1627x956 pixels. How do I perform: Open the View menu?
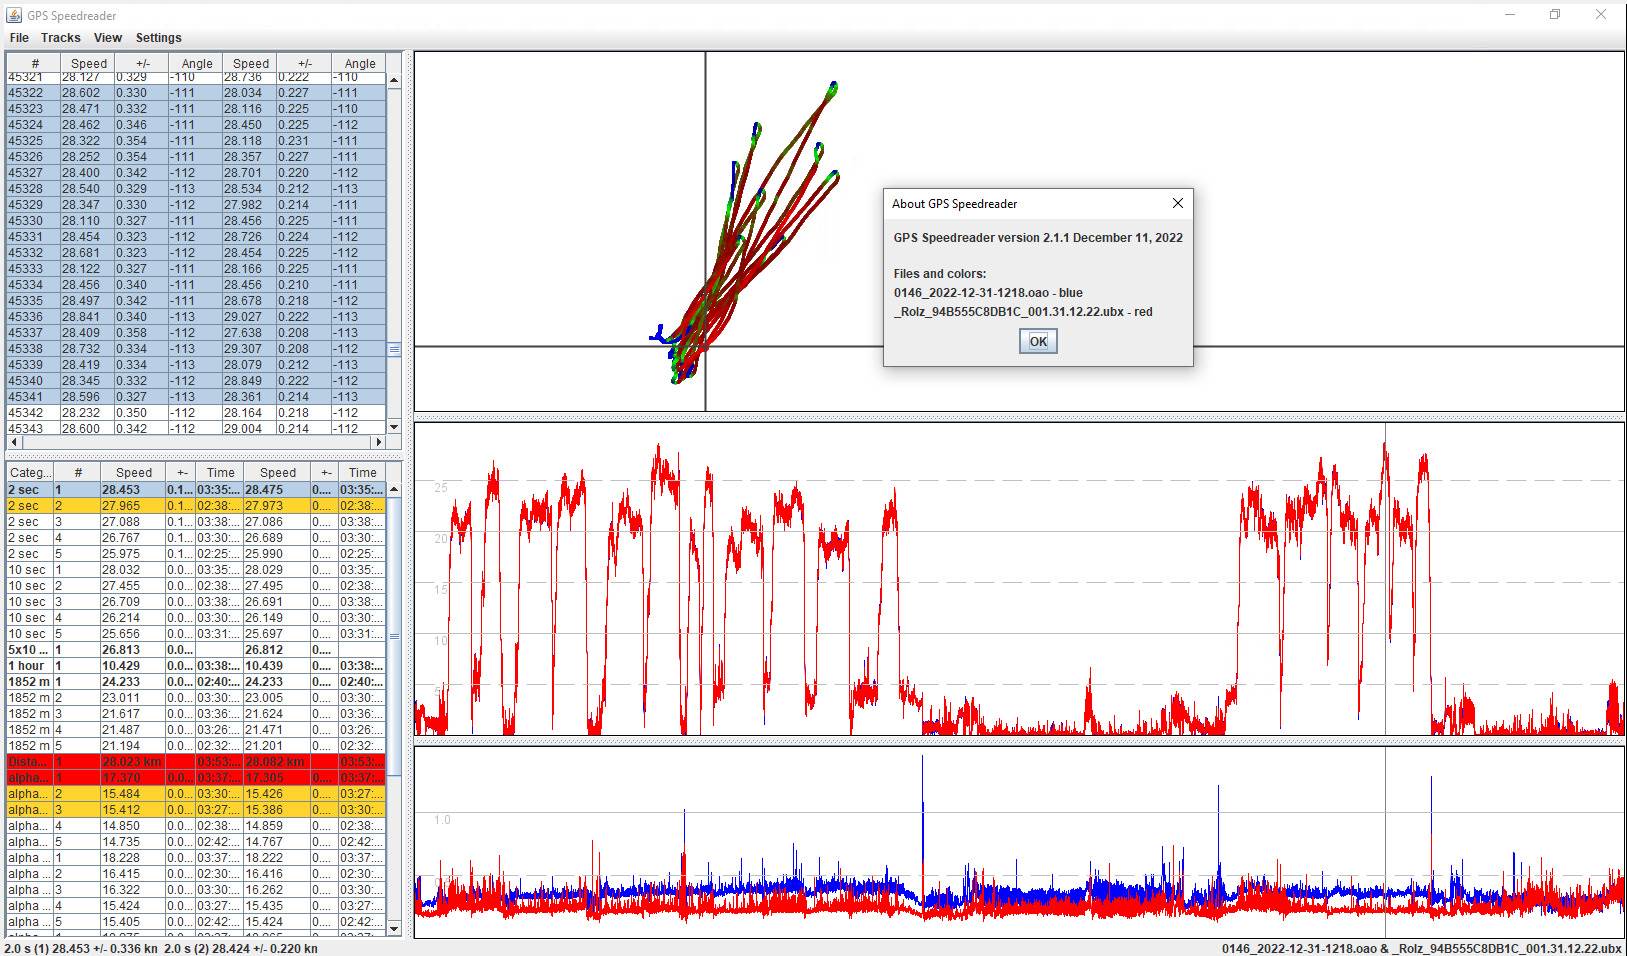(x=108, y=38)
